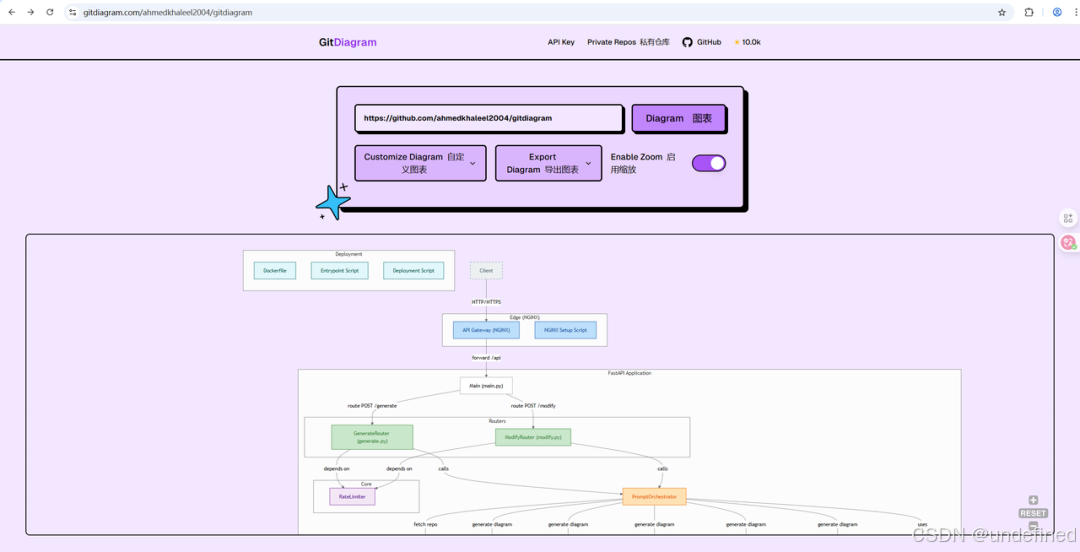The image size is (1080, 552).
Task: Zoom out the diagram with the minus icon
Action: 1033,526
